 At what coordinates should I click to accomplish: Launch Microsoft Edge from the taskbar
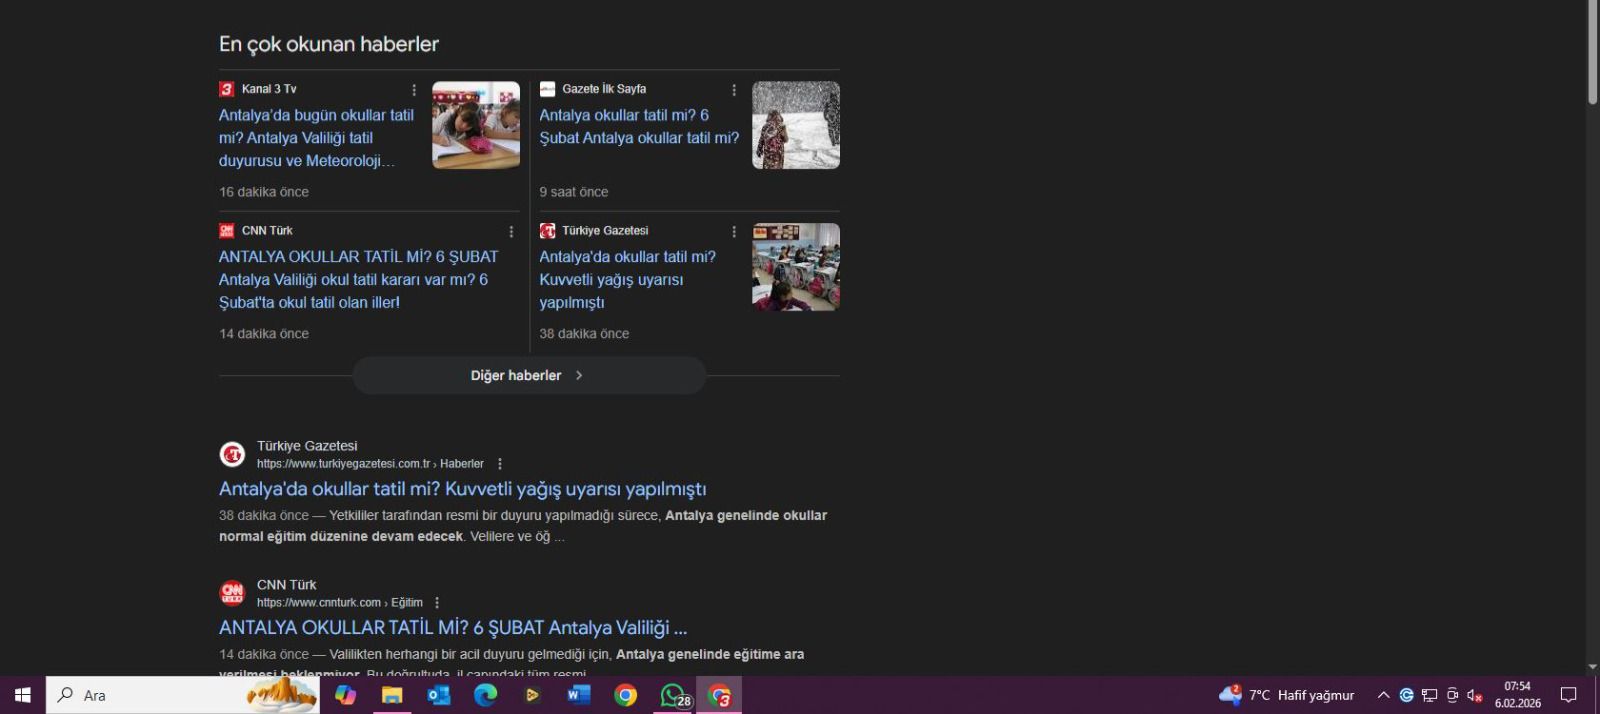tap(485, 695)
